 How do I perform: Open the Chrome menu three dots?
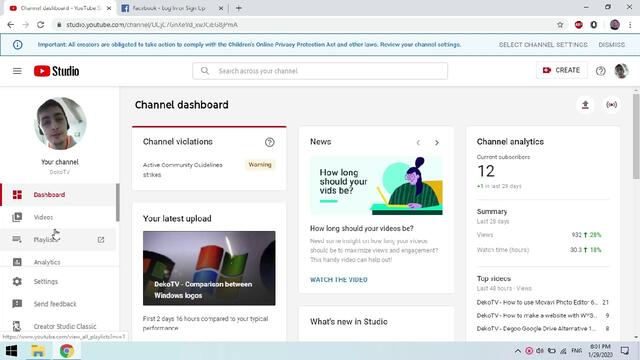630,25
